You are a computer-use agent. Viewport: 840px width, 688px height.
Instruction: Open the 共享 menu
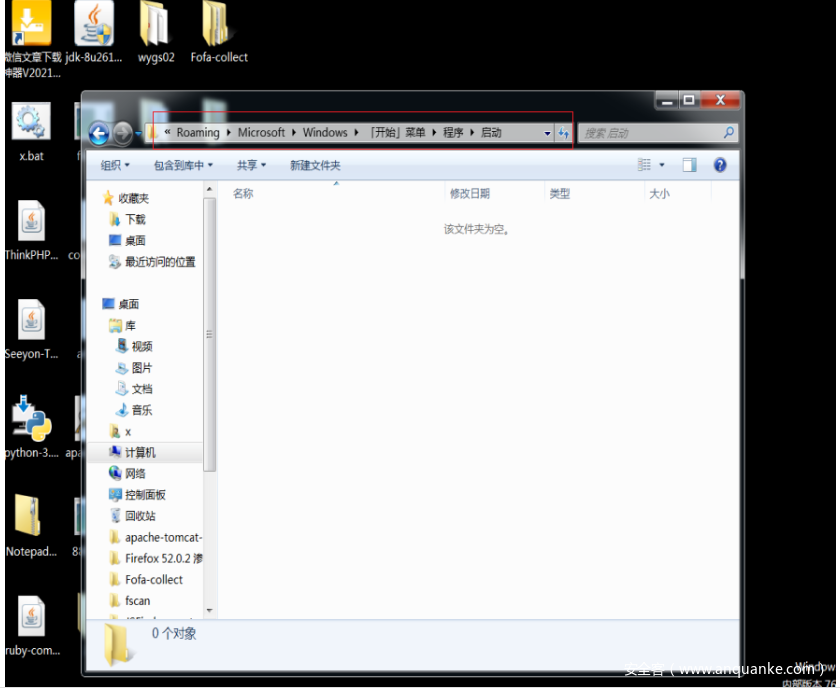pos(251,165)
